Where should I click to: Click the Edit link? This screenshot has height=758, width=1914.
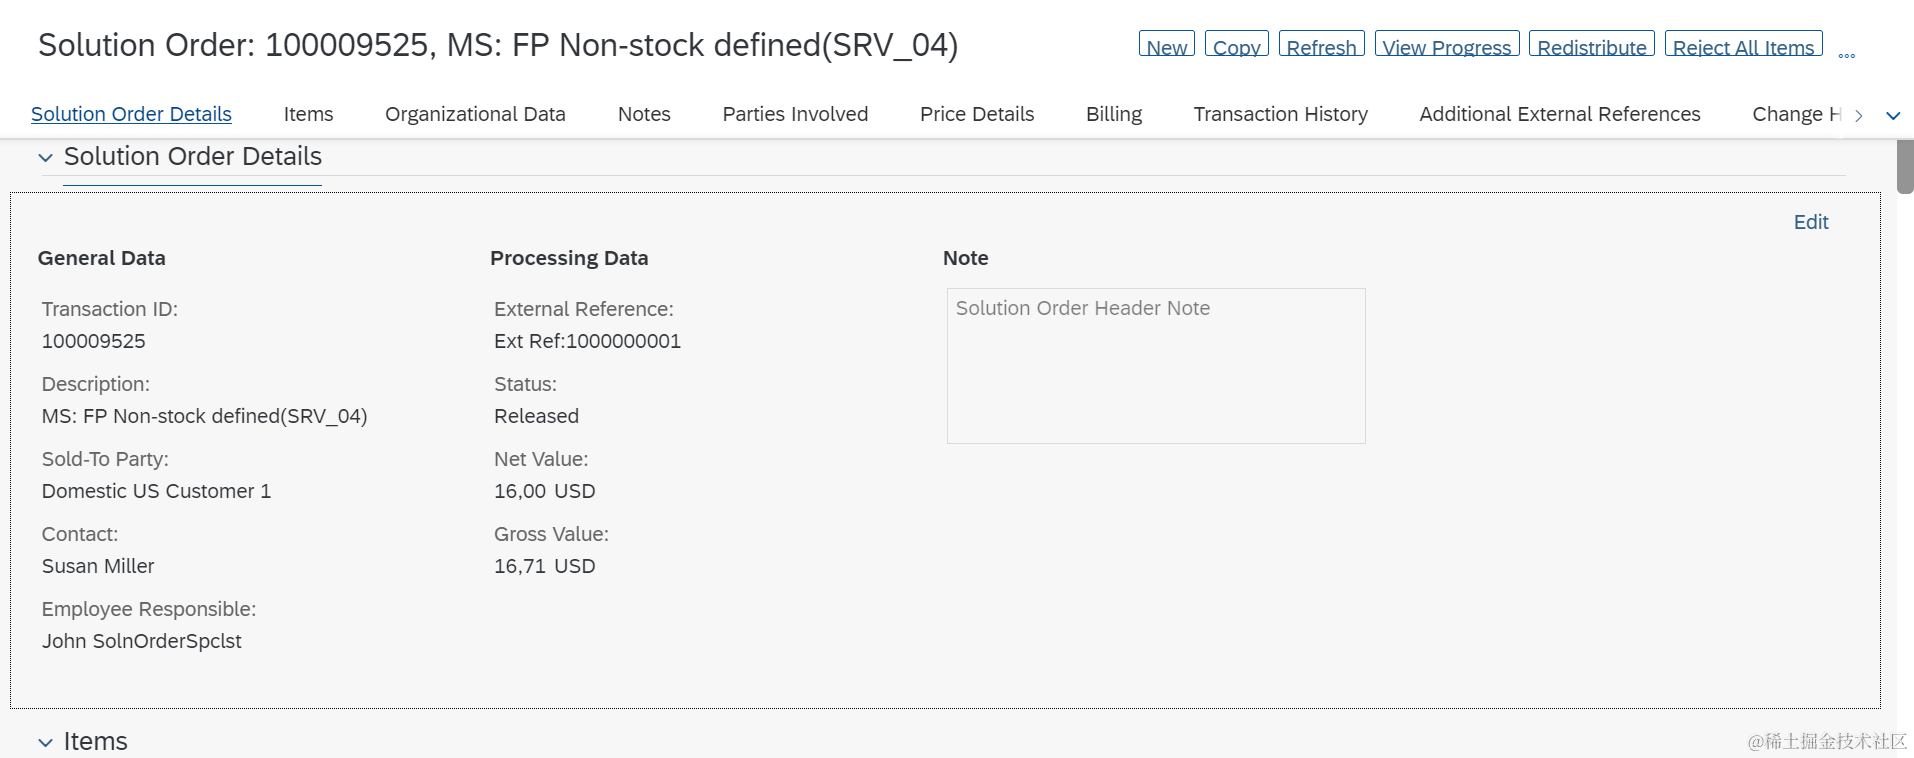1810,222
